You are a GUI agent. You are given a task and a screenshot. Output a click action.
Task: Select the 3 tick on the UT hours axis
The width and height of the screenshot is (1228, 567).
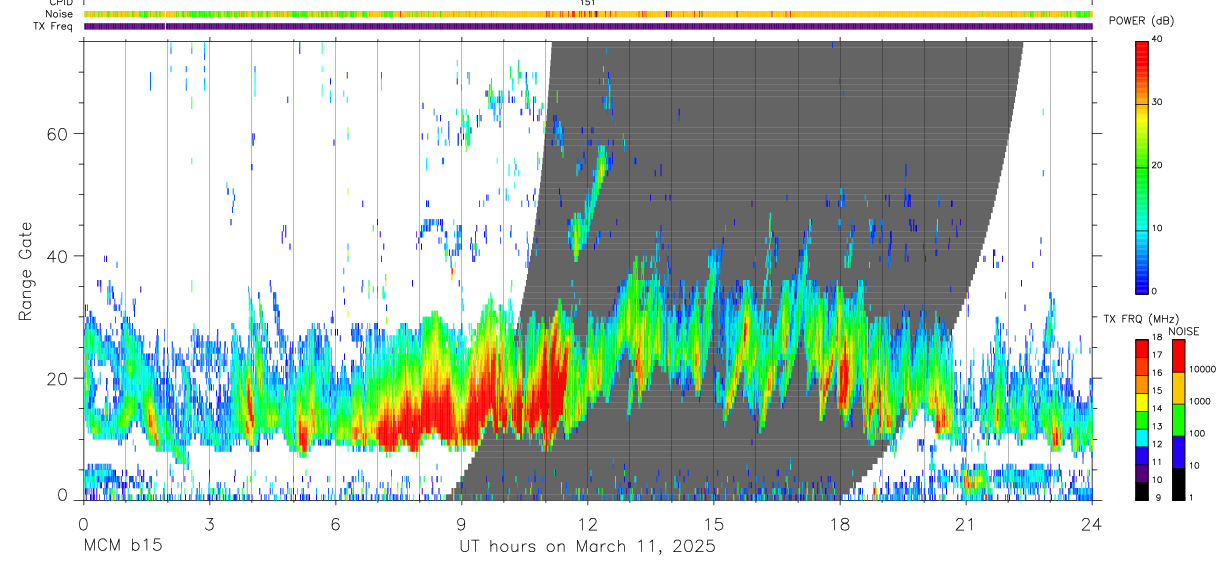point(209,523)
